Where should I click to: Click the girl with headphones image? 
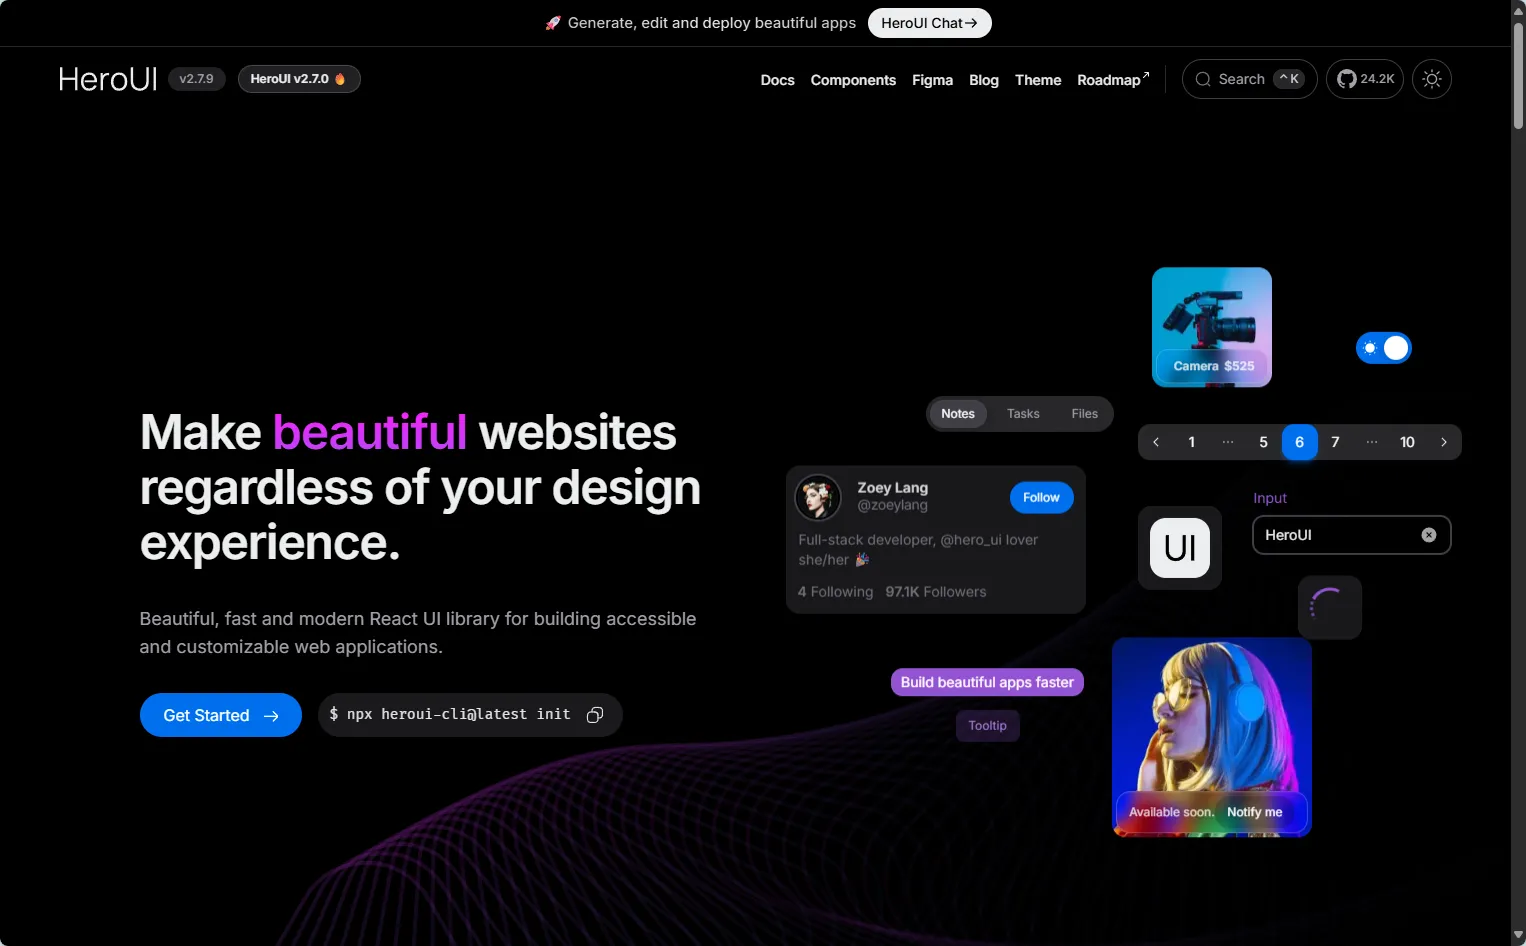(1212, 737)
